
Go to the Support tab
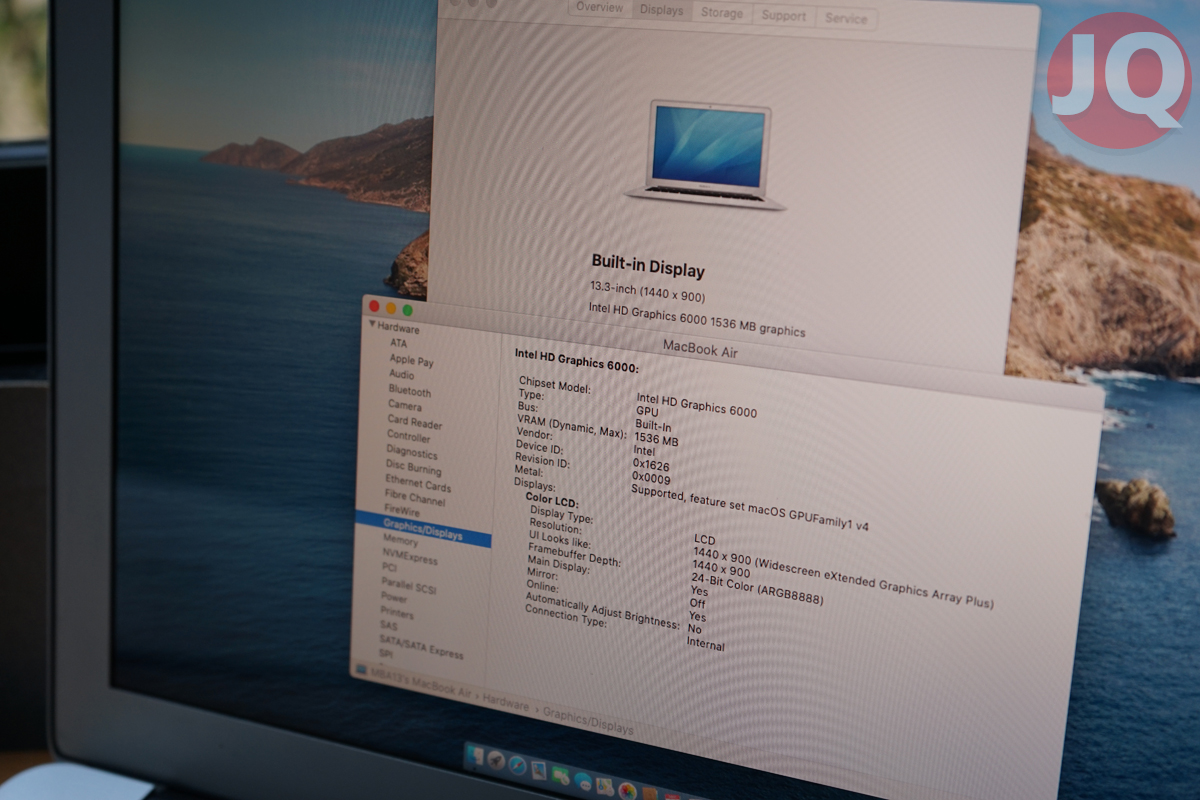(784, 15)
